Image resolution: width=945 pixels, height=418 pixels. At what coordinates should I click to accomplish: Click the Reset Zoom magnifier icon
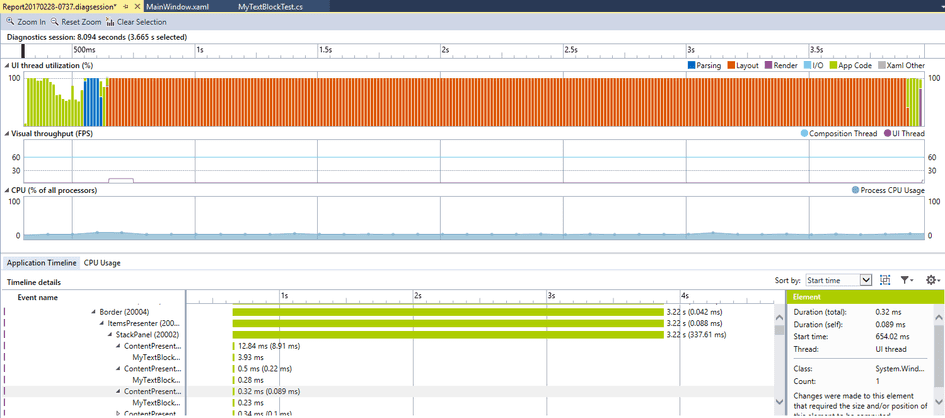[55, 22]
